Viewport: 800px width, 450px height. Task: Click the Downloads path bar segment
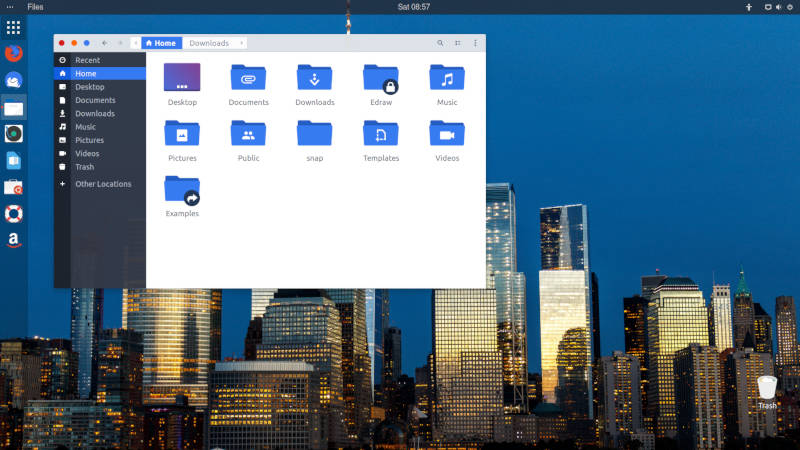click(x=209, y=43)
